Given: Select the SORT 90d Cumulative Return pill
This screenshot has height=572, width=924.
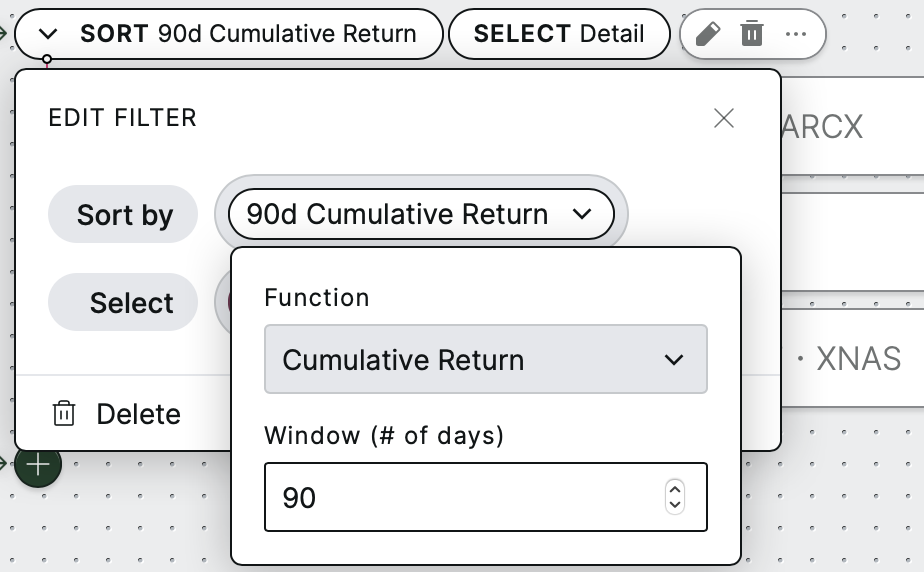Looking at the screenshot, I should [x=229, y=34].
